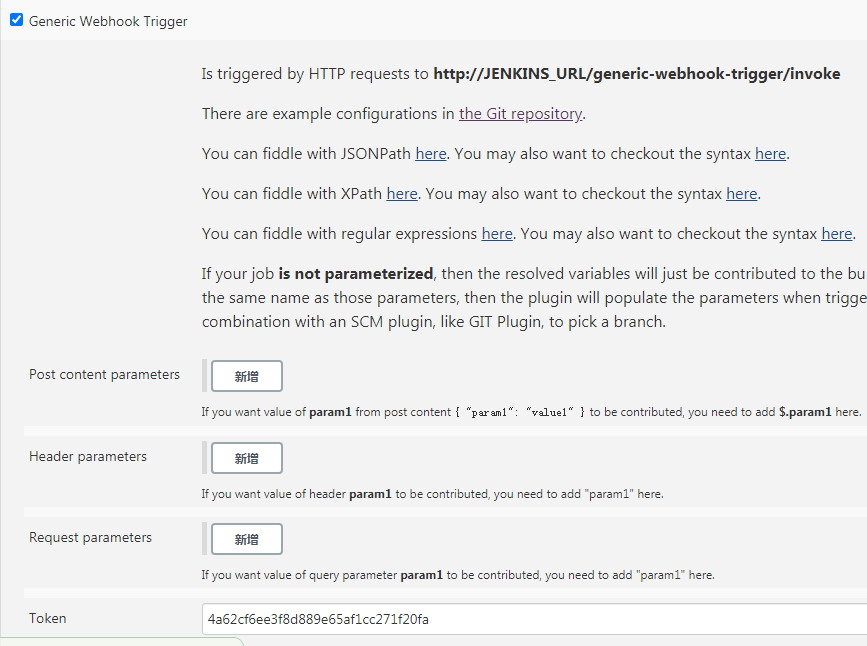Open the regular expressions fiddle 'here' link
Screen dimensions: 867x646
pos(497,234)
